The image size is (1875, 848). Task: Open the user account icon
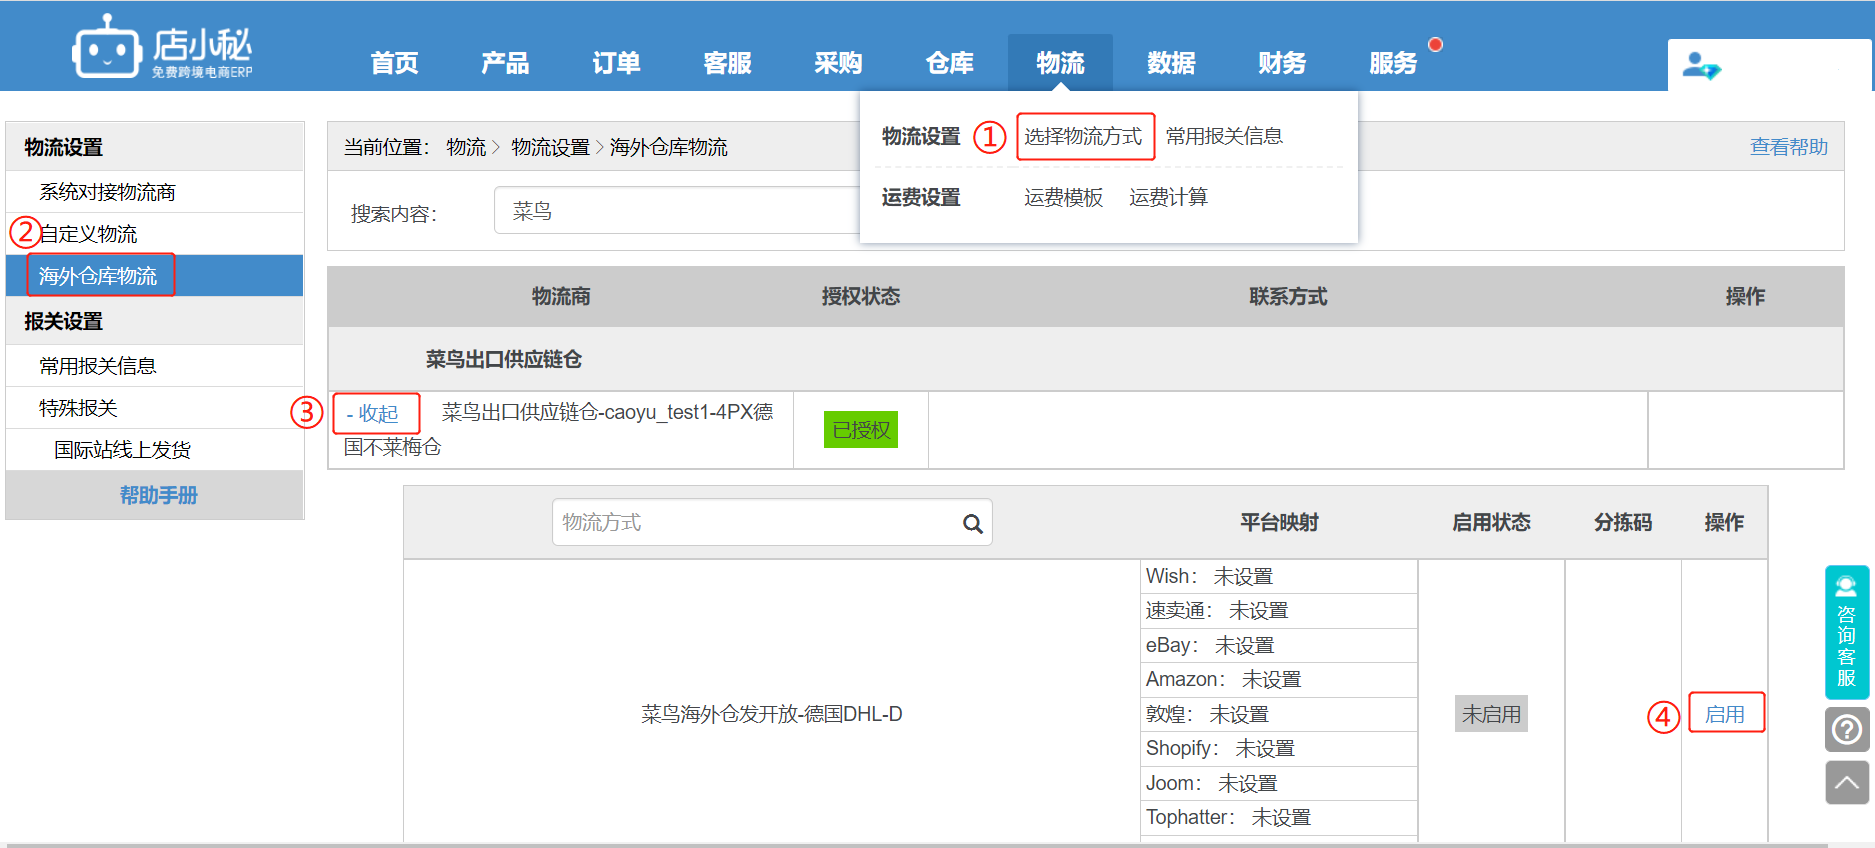1700,66
